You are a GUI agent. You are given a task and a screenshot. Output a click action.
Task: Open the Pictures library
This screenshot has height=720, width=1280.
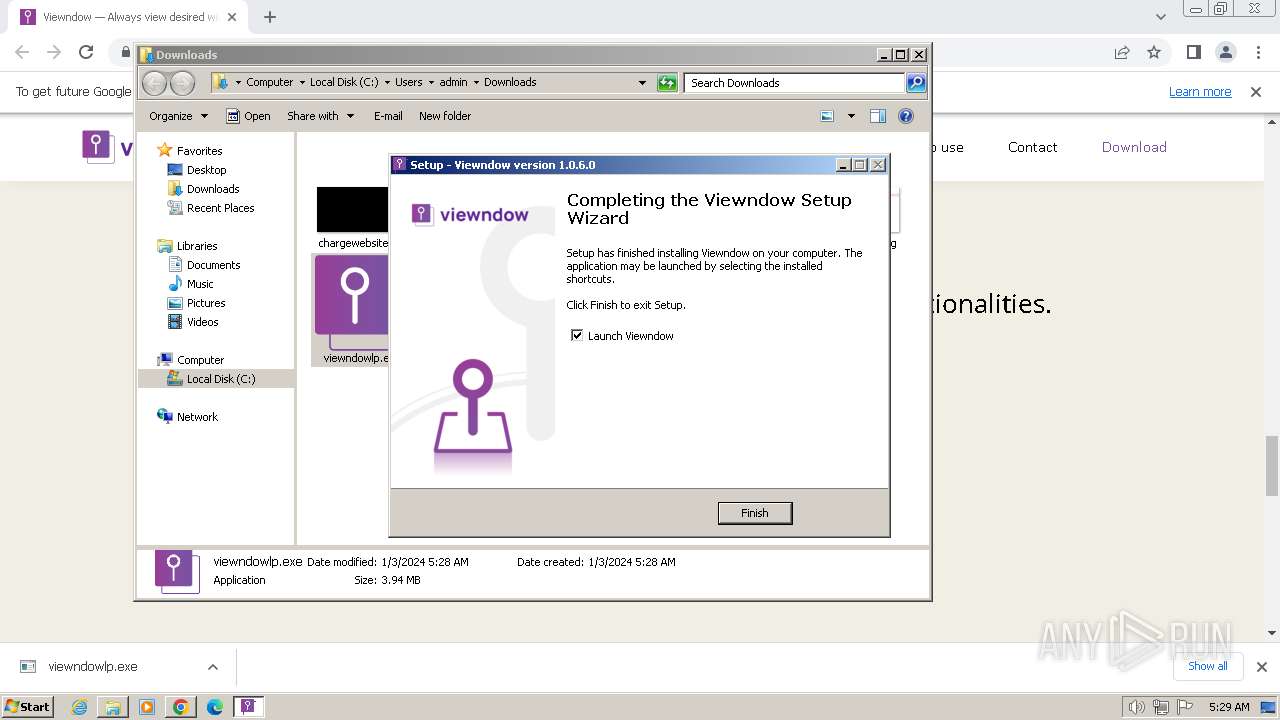[206, 303]
